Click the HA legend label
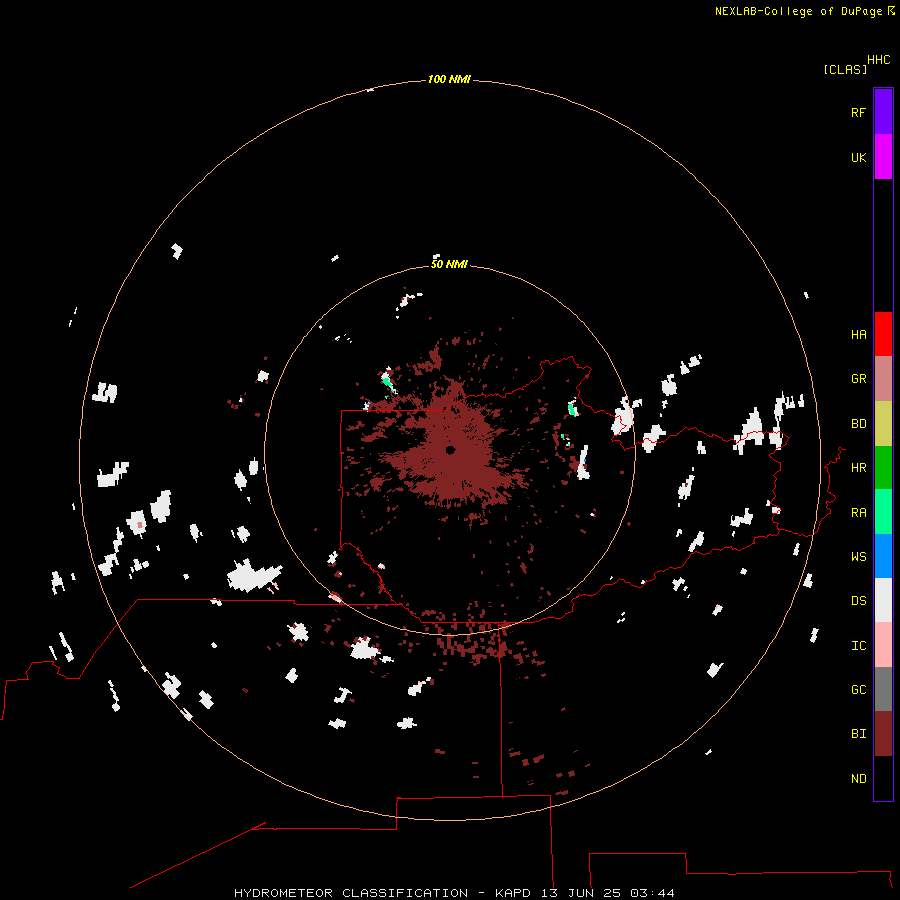The height and width of the screenshot is (900, 900). click(x=858, y=335)
